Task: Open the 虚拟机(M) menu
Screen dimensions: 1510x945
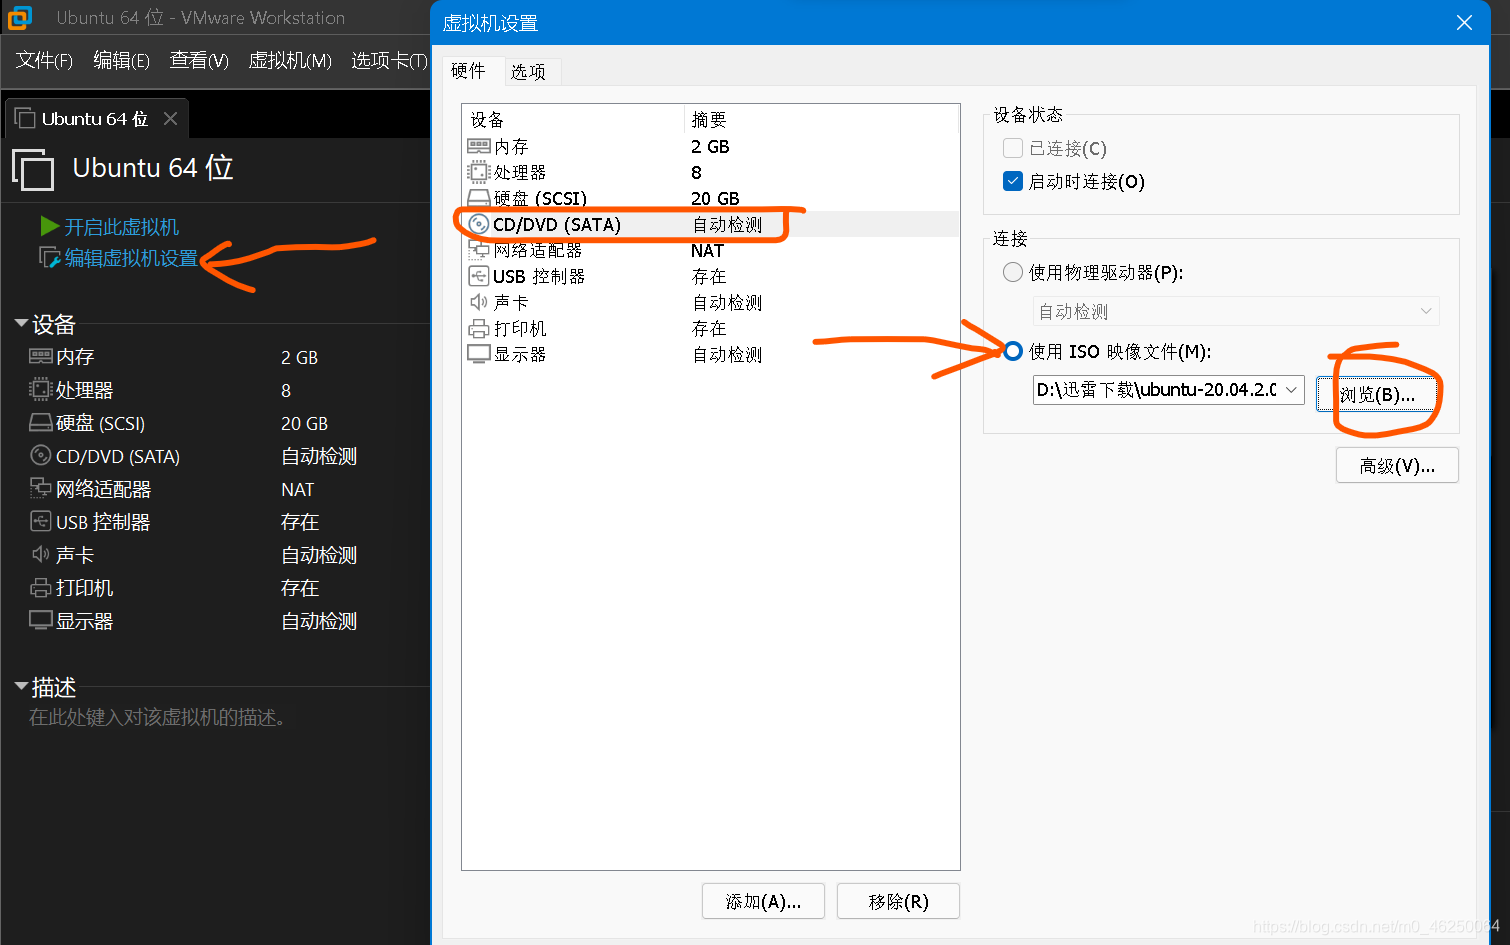Action: (x=290, y=60)
